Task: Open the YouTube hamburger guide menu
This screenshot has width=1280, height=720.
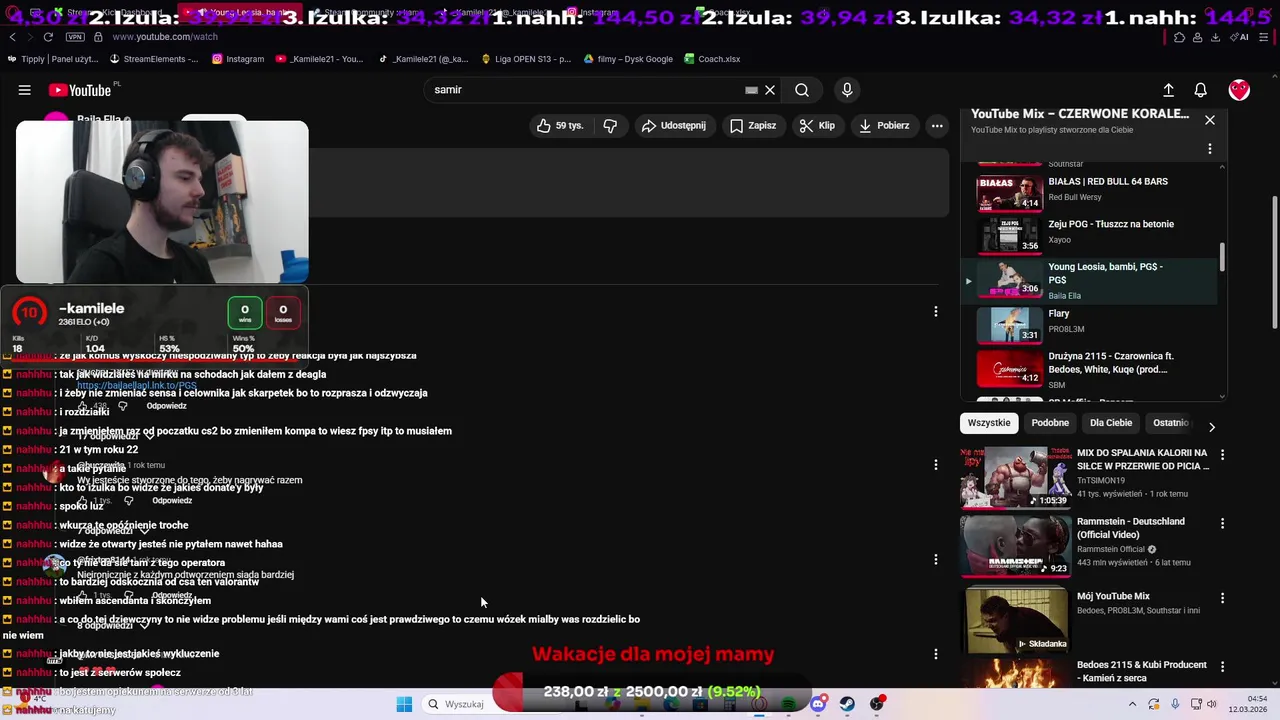Action: click(x=24, y=90)
